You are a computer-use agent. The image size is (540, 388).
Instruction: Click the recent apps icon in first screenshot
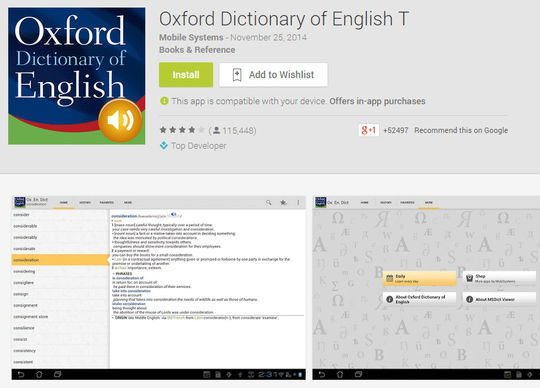[x=58, y=374]
